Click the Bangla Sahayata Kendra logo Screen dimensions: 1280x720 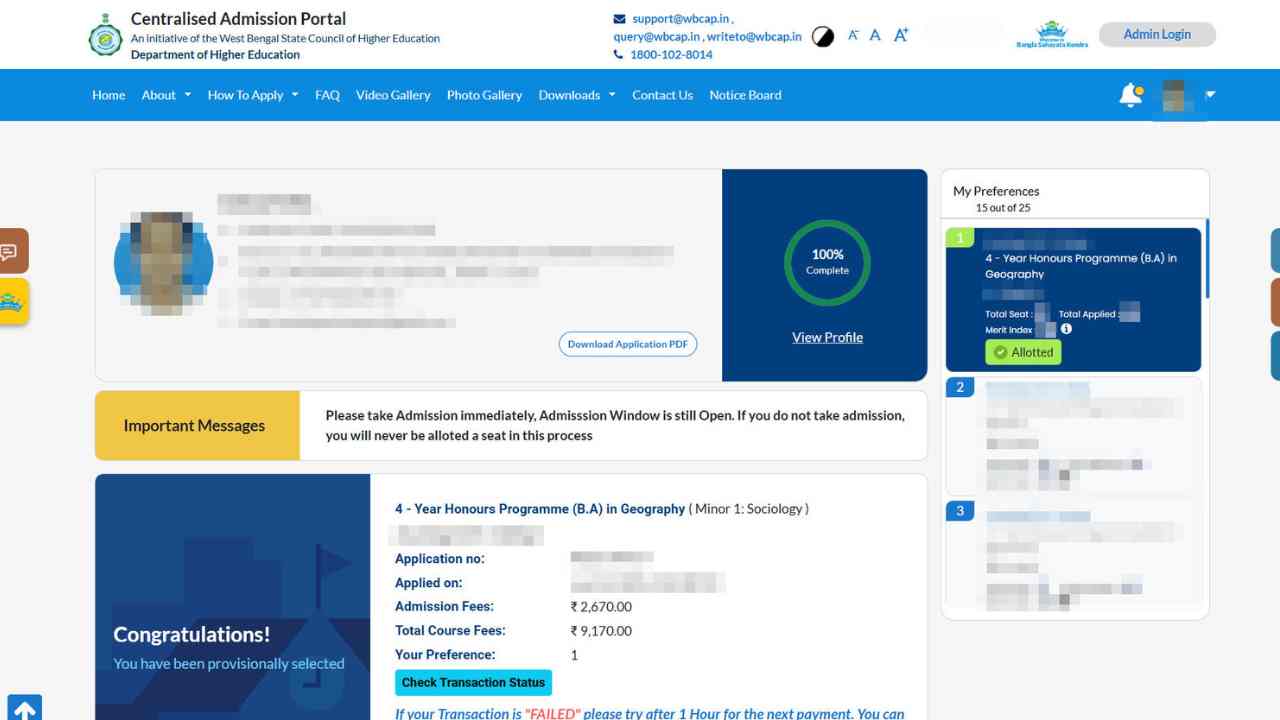(1051, 34)
